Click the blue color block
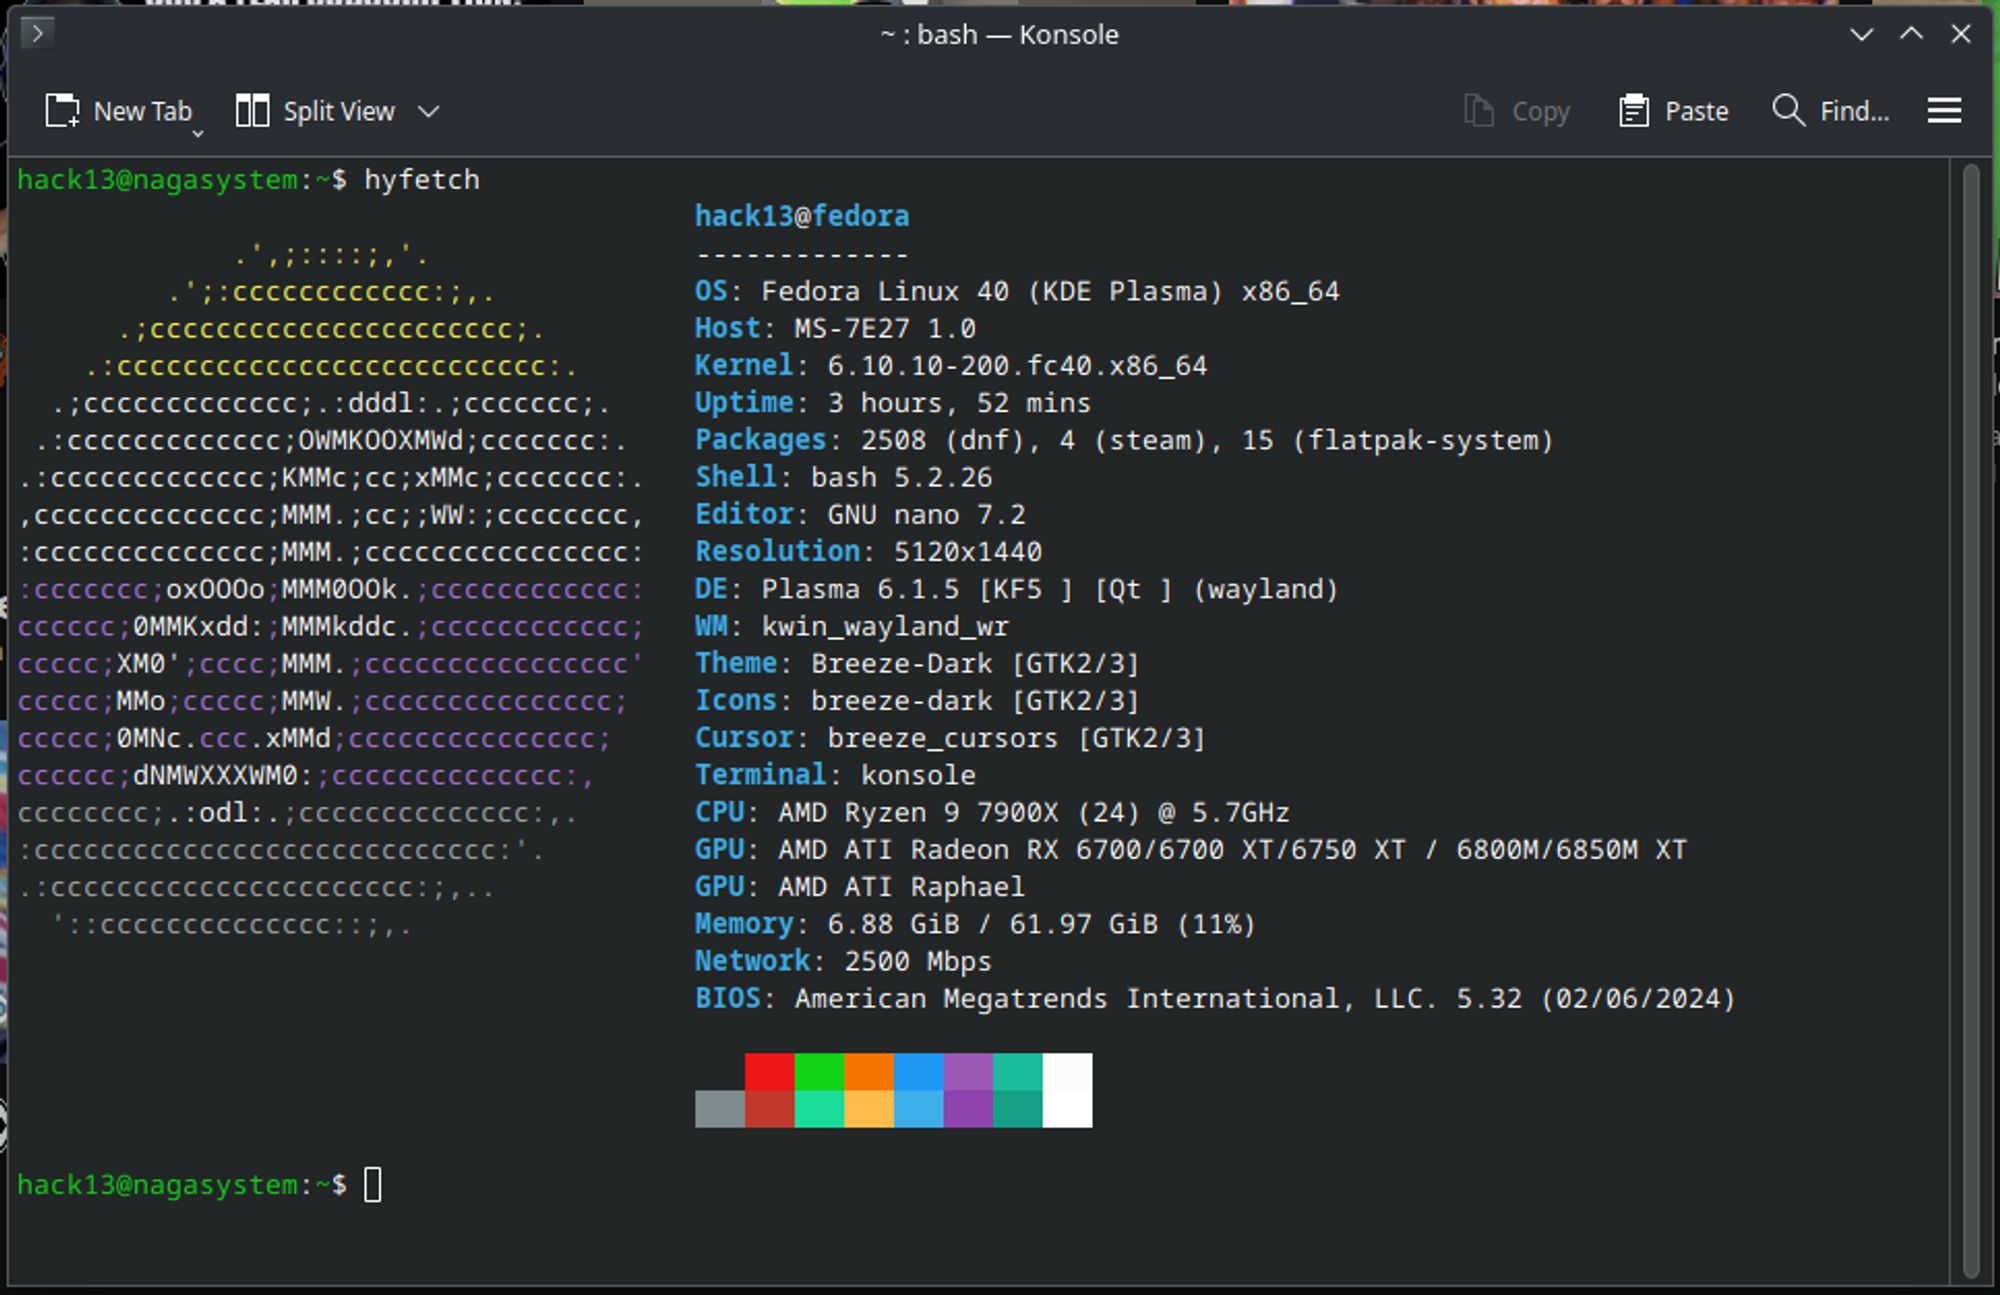 [918, 1071]
